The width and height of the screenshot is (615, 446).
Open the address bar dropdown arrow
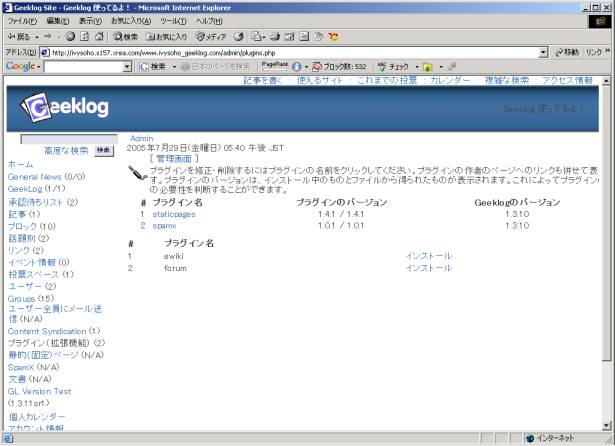543,53
